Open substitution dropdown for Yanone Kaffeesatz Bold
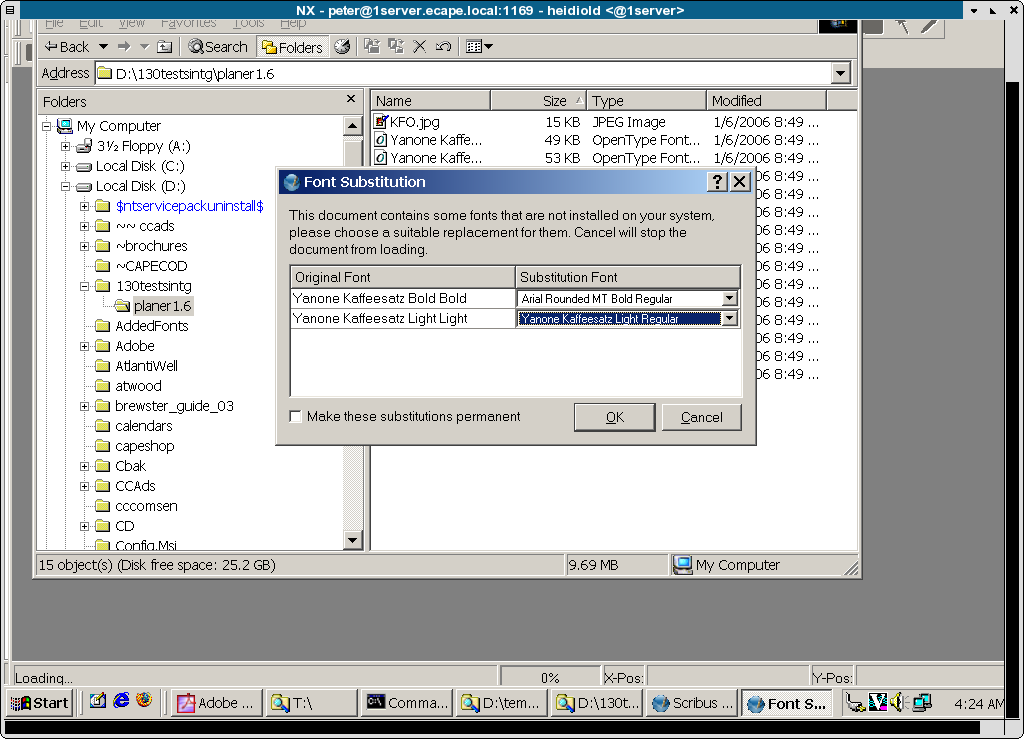The width and height of the screenshot is (1024, 739). 729,298
